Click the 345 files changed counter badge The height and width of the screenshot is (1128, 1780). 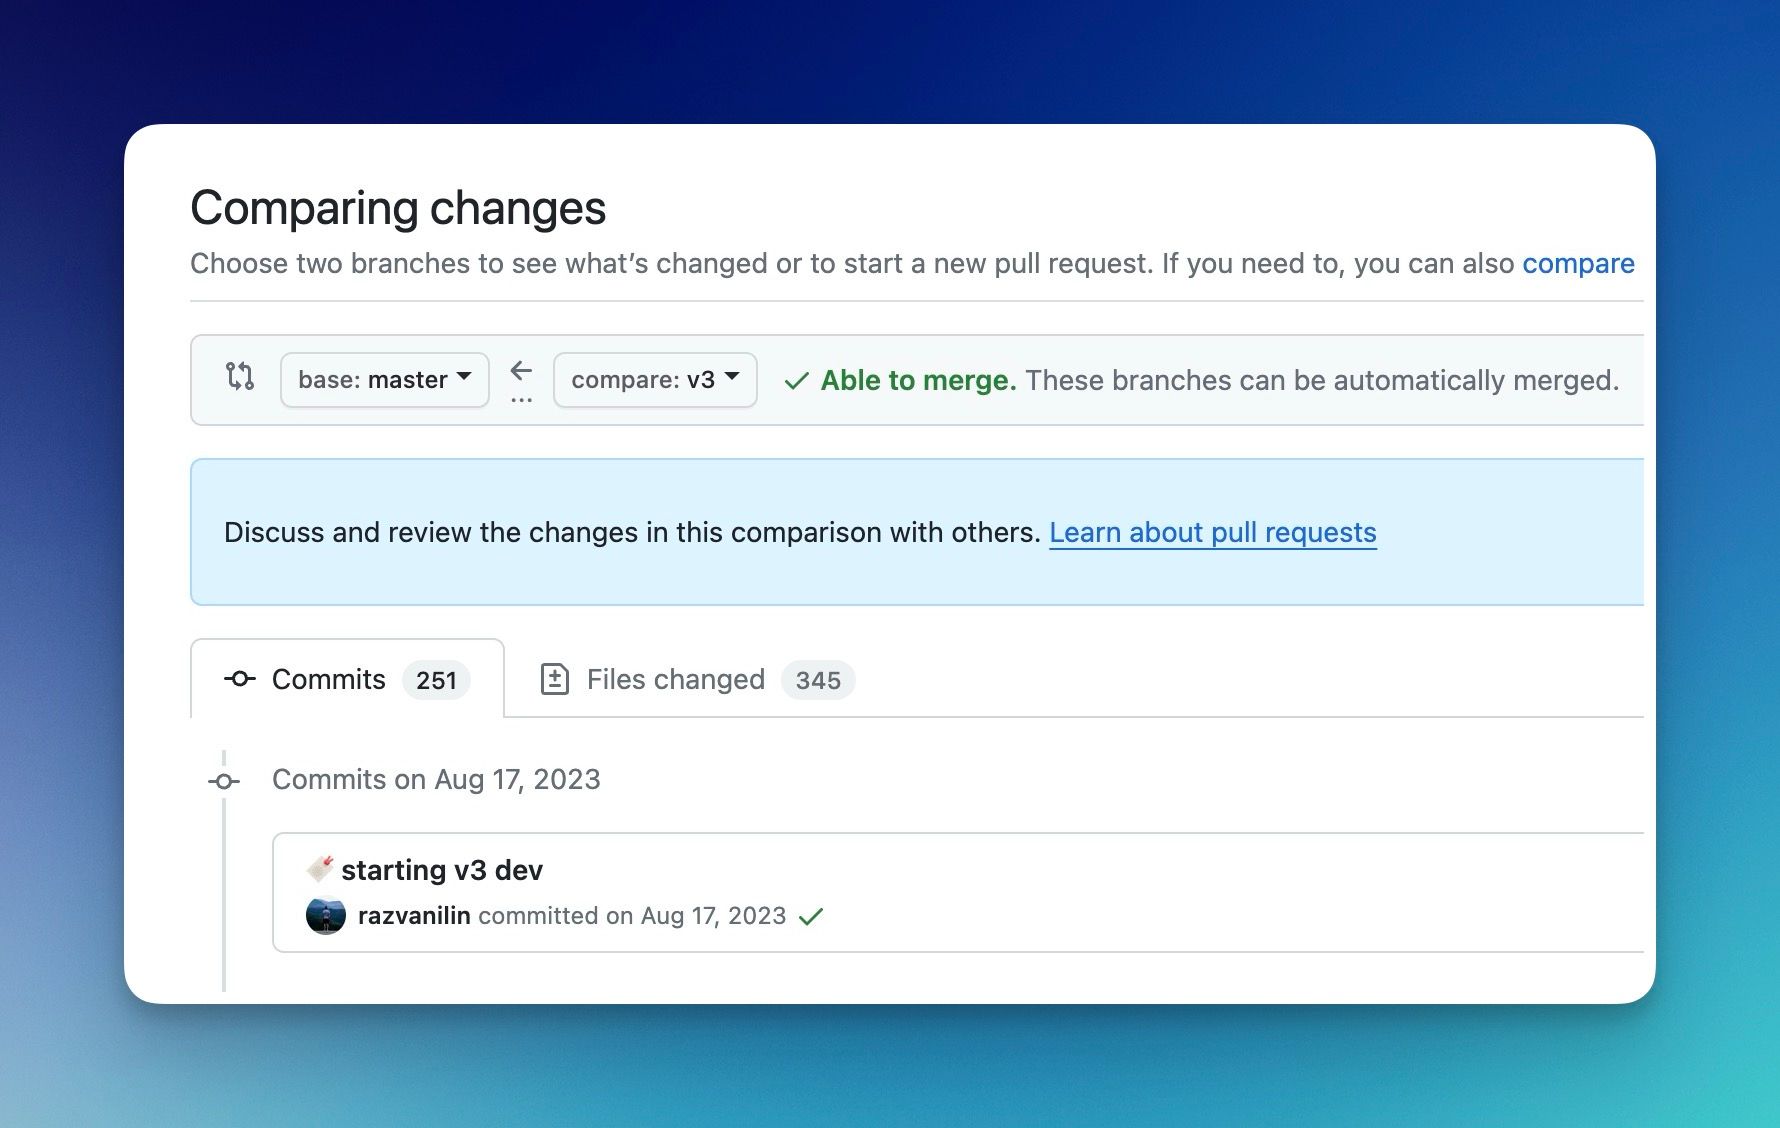[818, 679]
